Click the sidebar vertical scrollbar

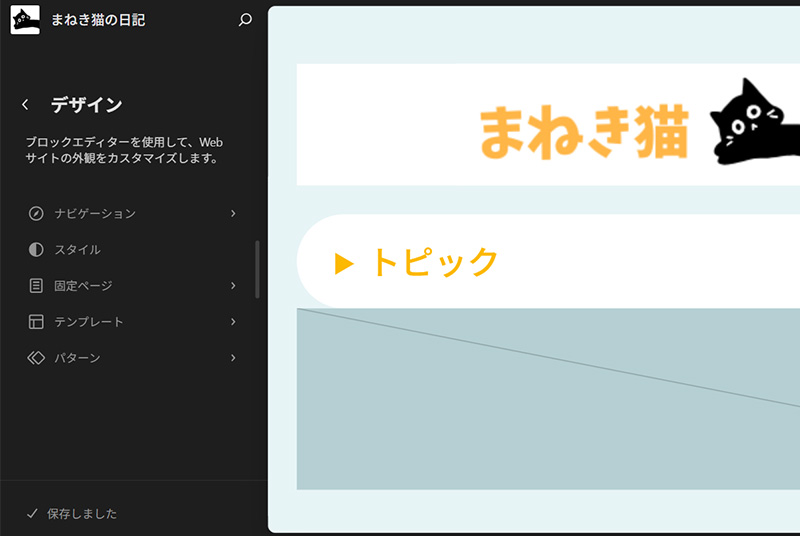257,268
